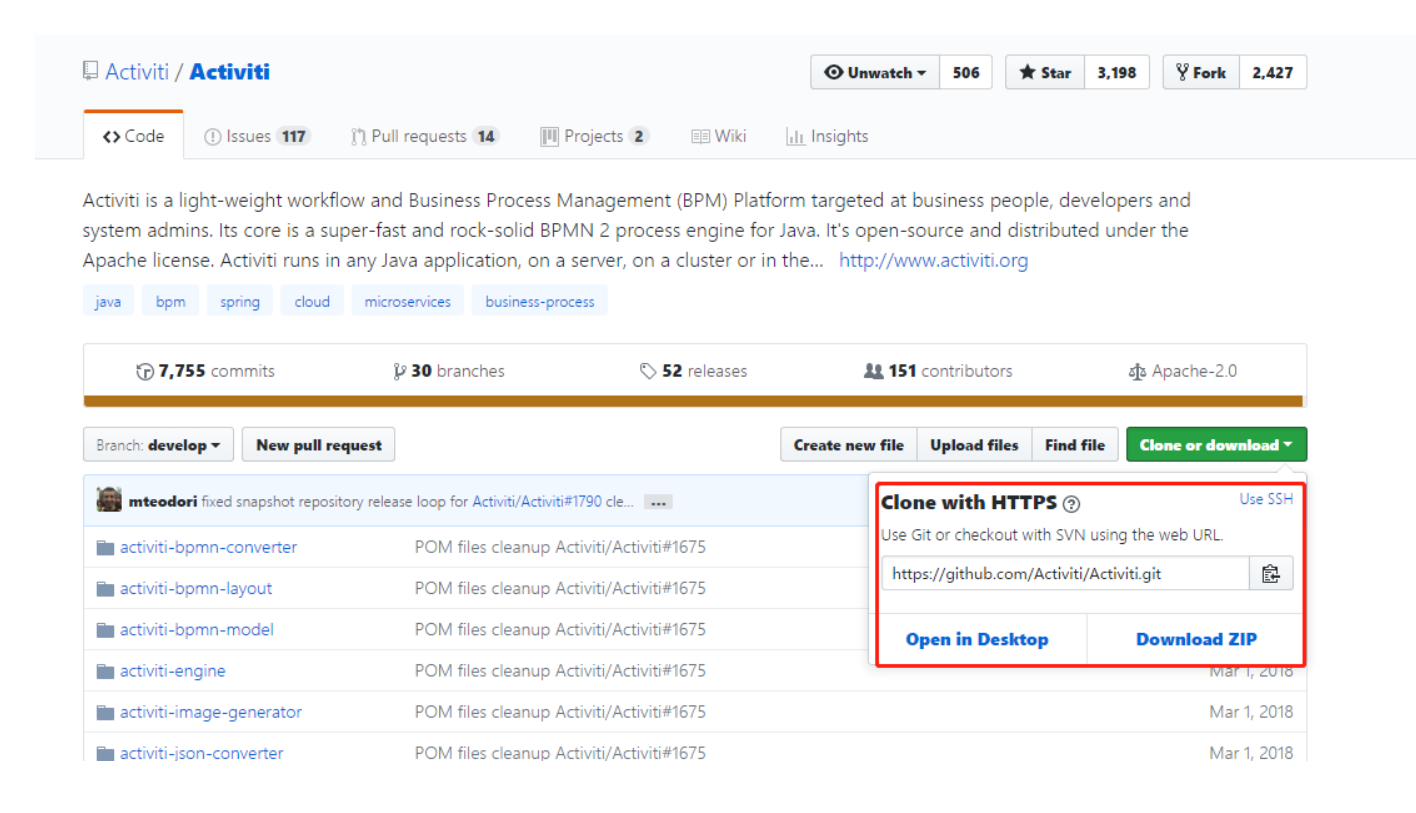
Task: Click Open in Desktop
Action: [x=977, y=639]
